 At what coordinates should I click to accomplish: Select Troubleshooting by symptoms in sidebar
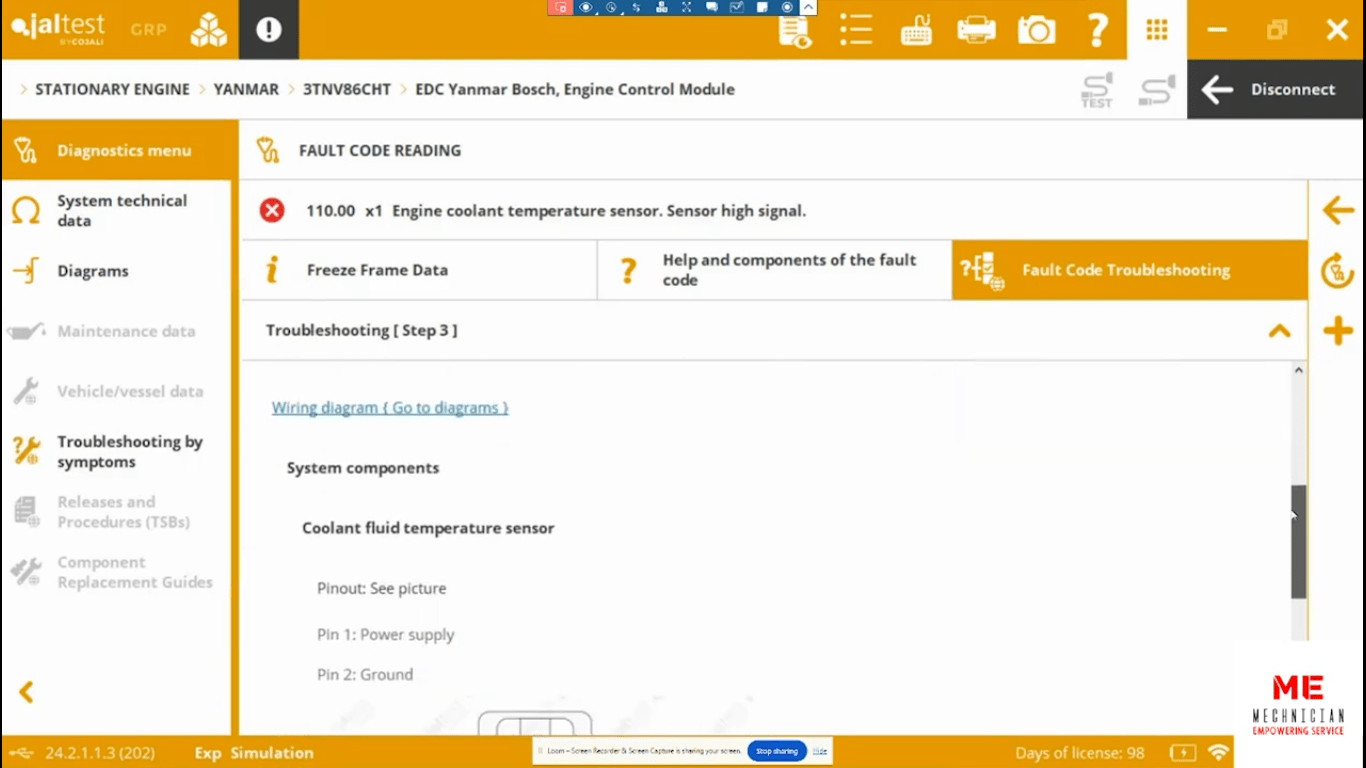(131, 451)
